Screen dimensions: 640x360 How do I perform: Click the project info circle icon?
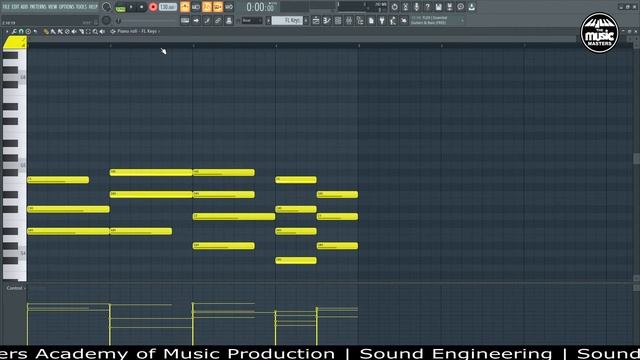point(460,7)
